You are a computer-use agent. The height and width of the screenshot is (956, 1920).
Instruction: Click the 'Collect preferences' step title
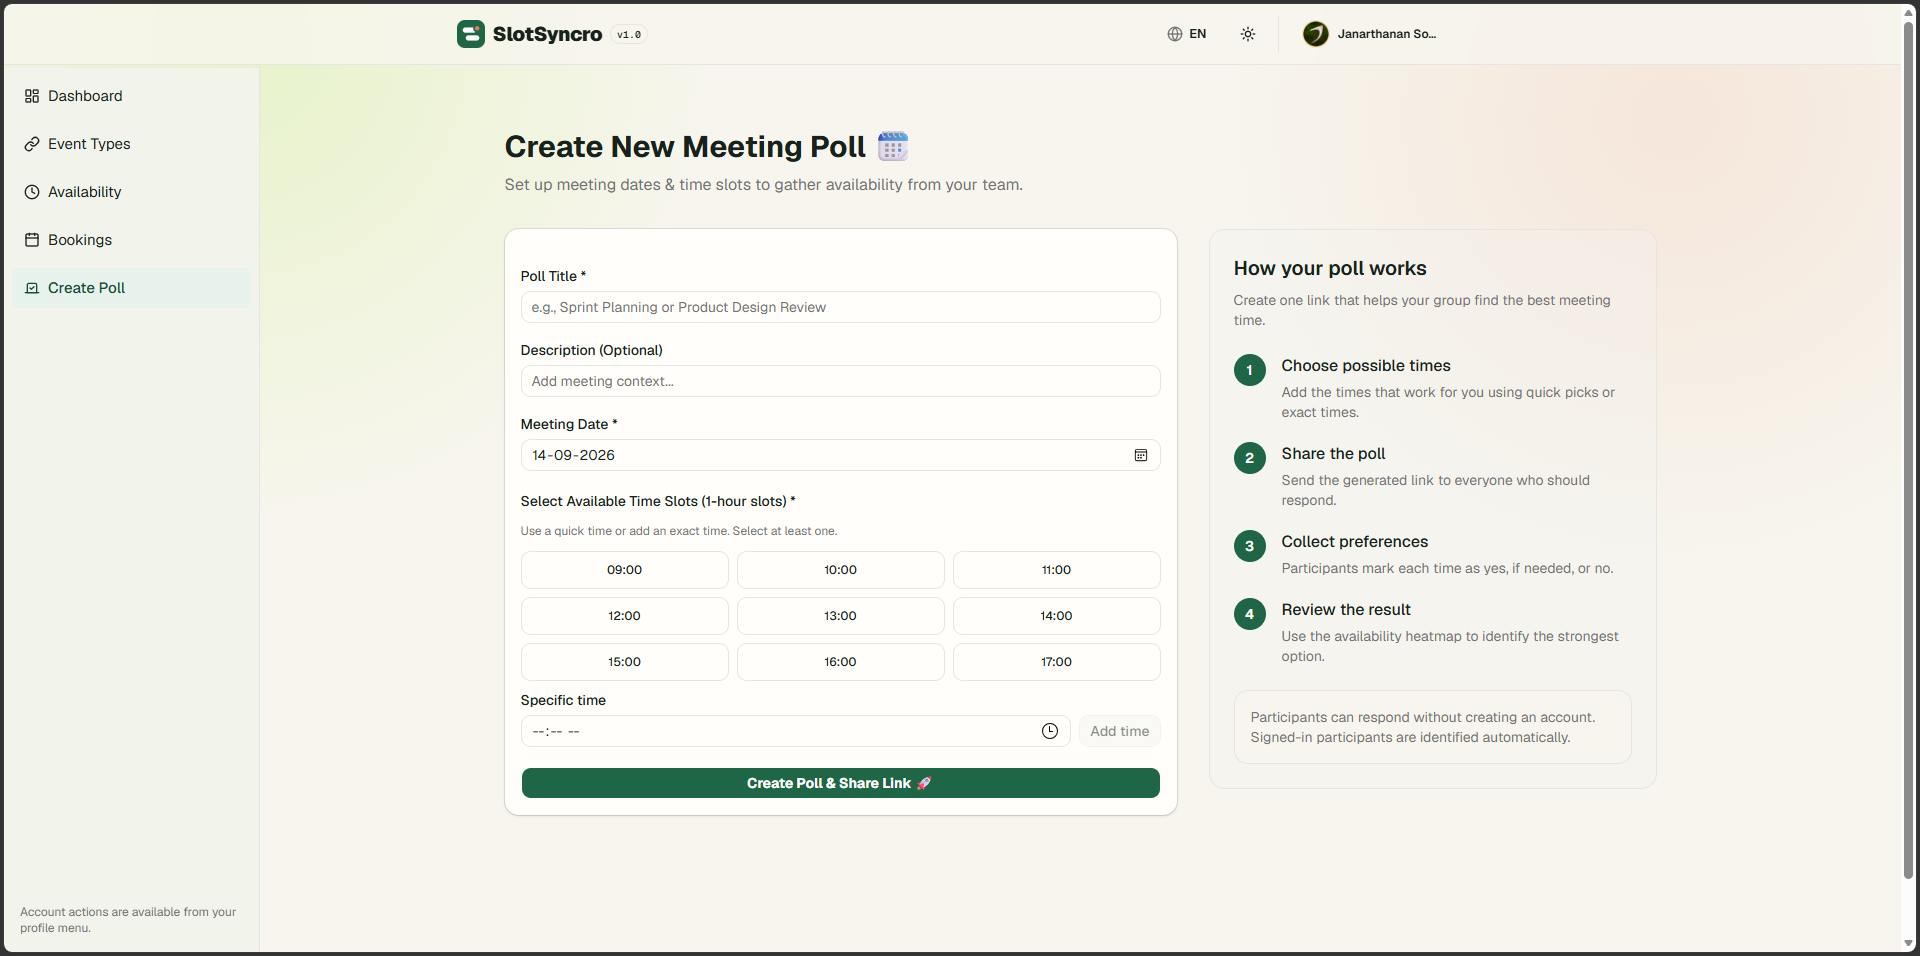(1355, 542)
